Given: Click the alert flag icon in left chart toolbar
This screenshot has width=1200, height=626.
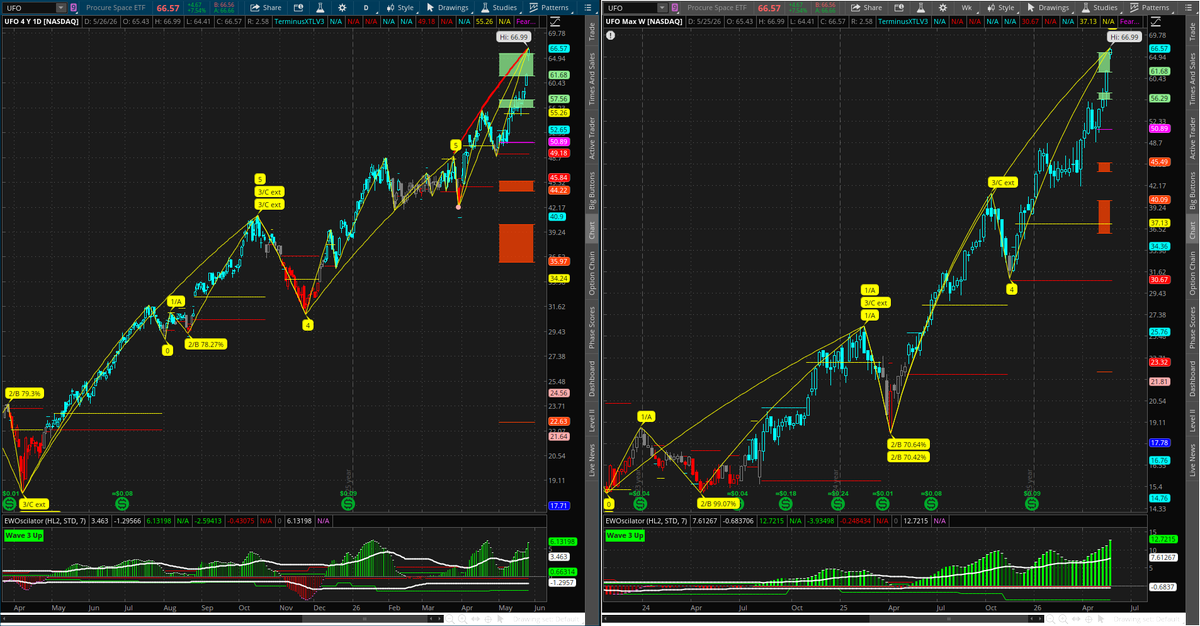Looking at the screenshot, I should click(298, 8).
